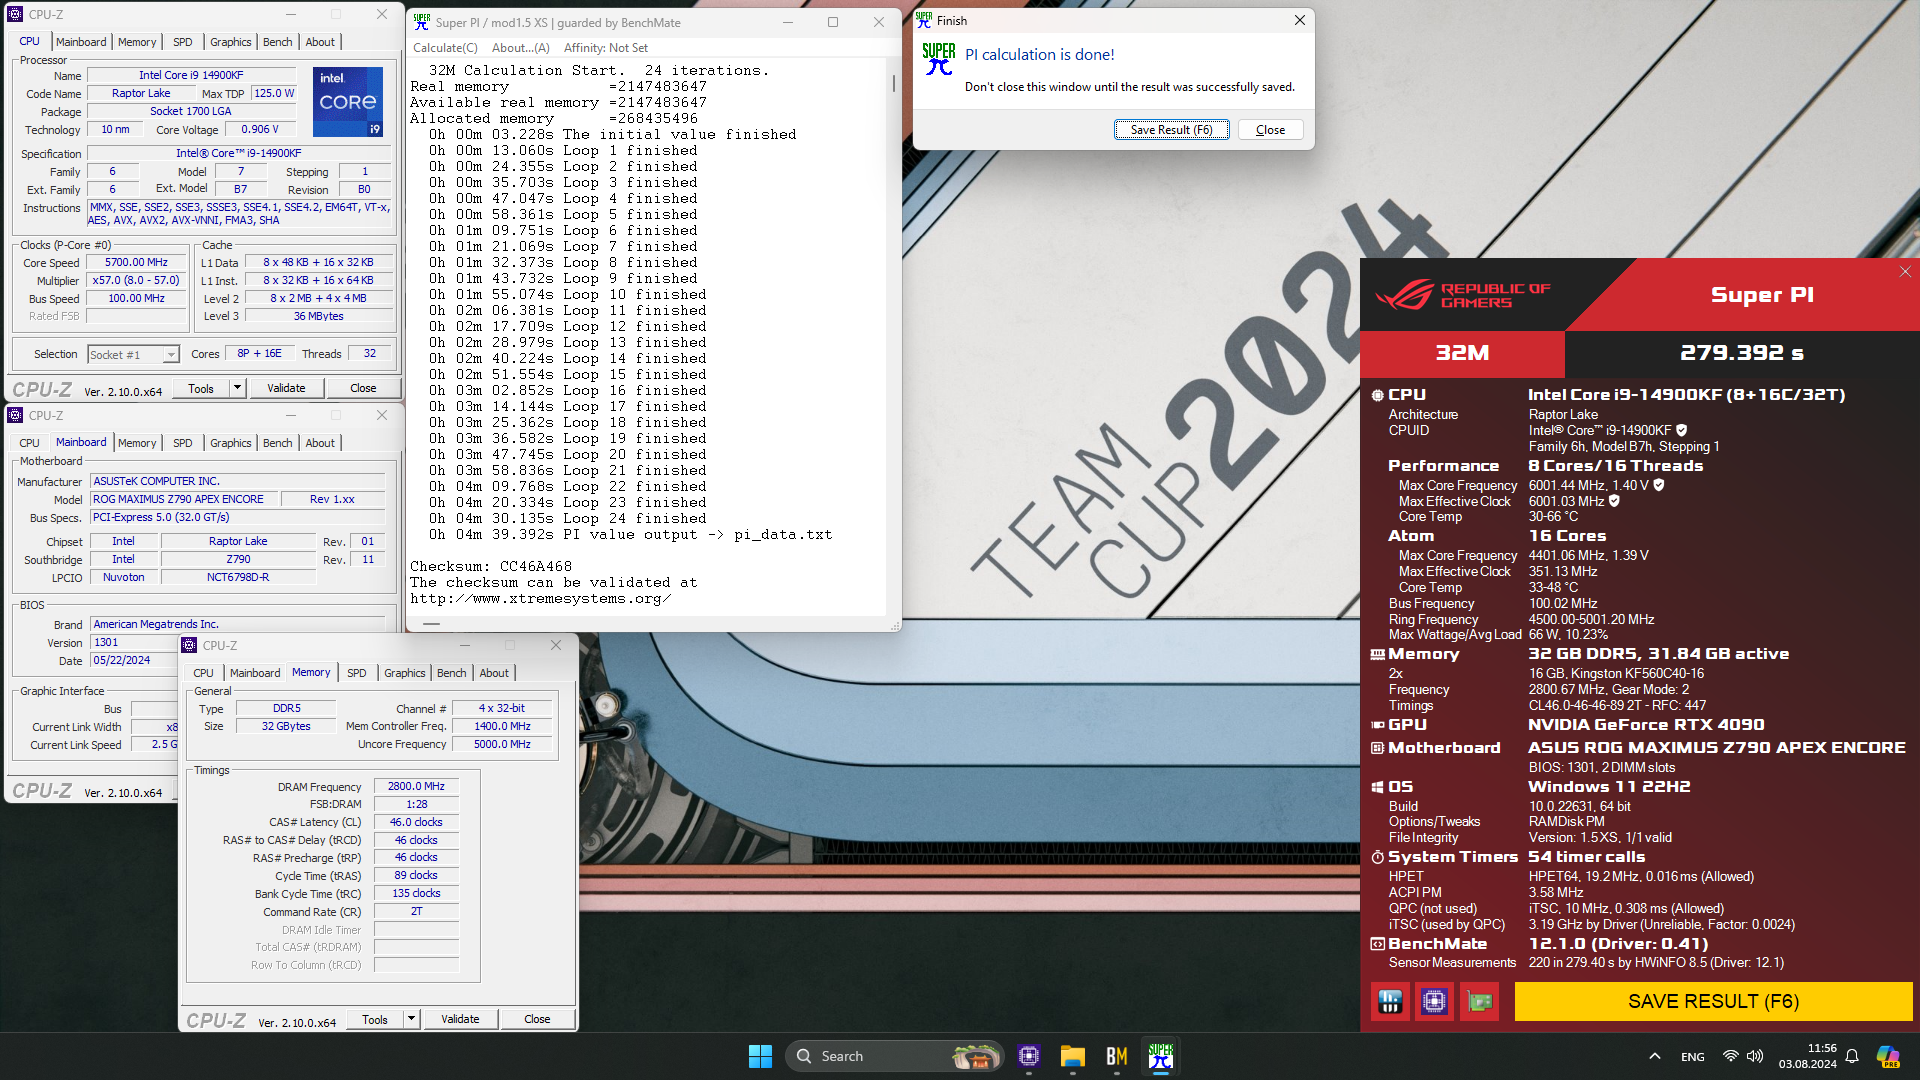Switch to CPU-Z from the taskbar
This screenshot has width=1920, height=1080.
point(1029,1056)
